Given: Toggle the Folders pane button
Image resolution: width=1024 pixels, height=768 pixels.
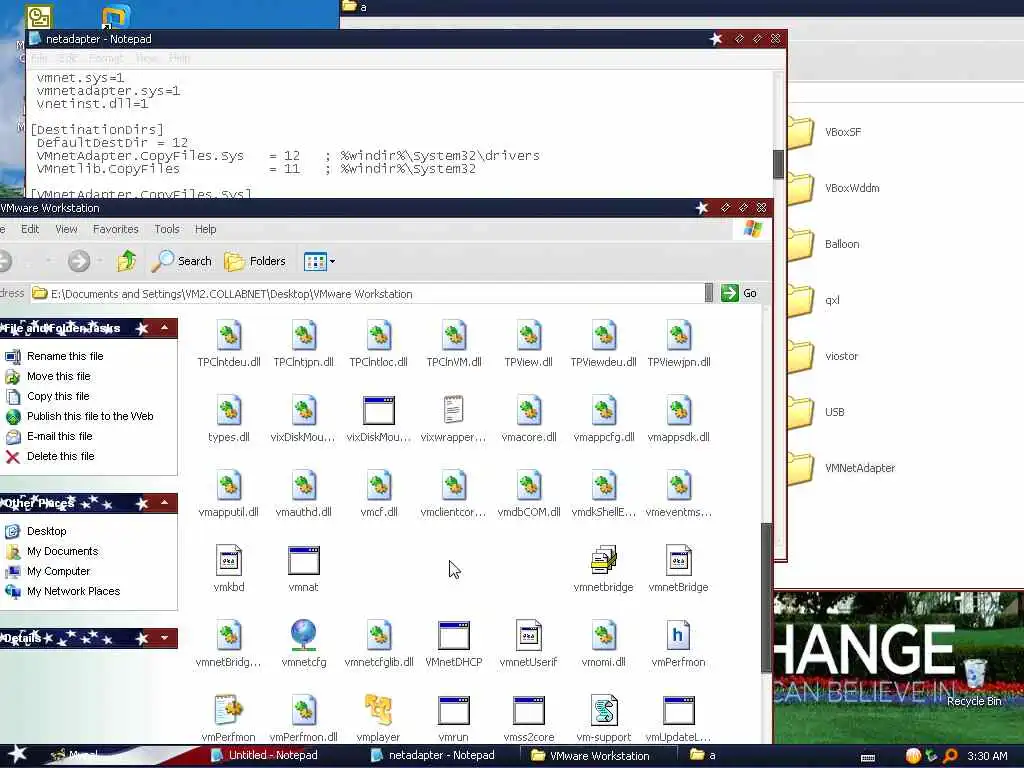Looking at the screenshot, I should (255, 261).
